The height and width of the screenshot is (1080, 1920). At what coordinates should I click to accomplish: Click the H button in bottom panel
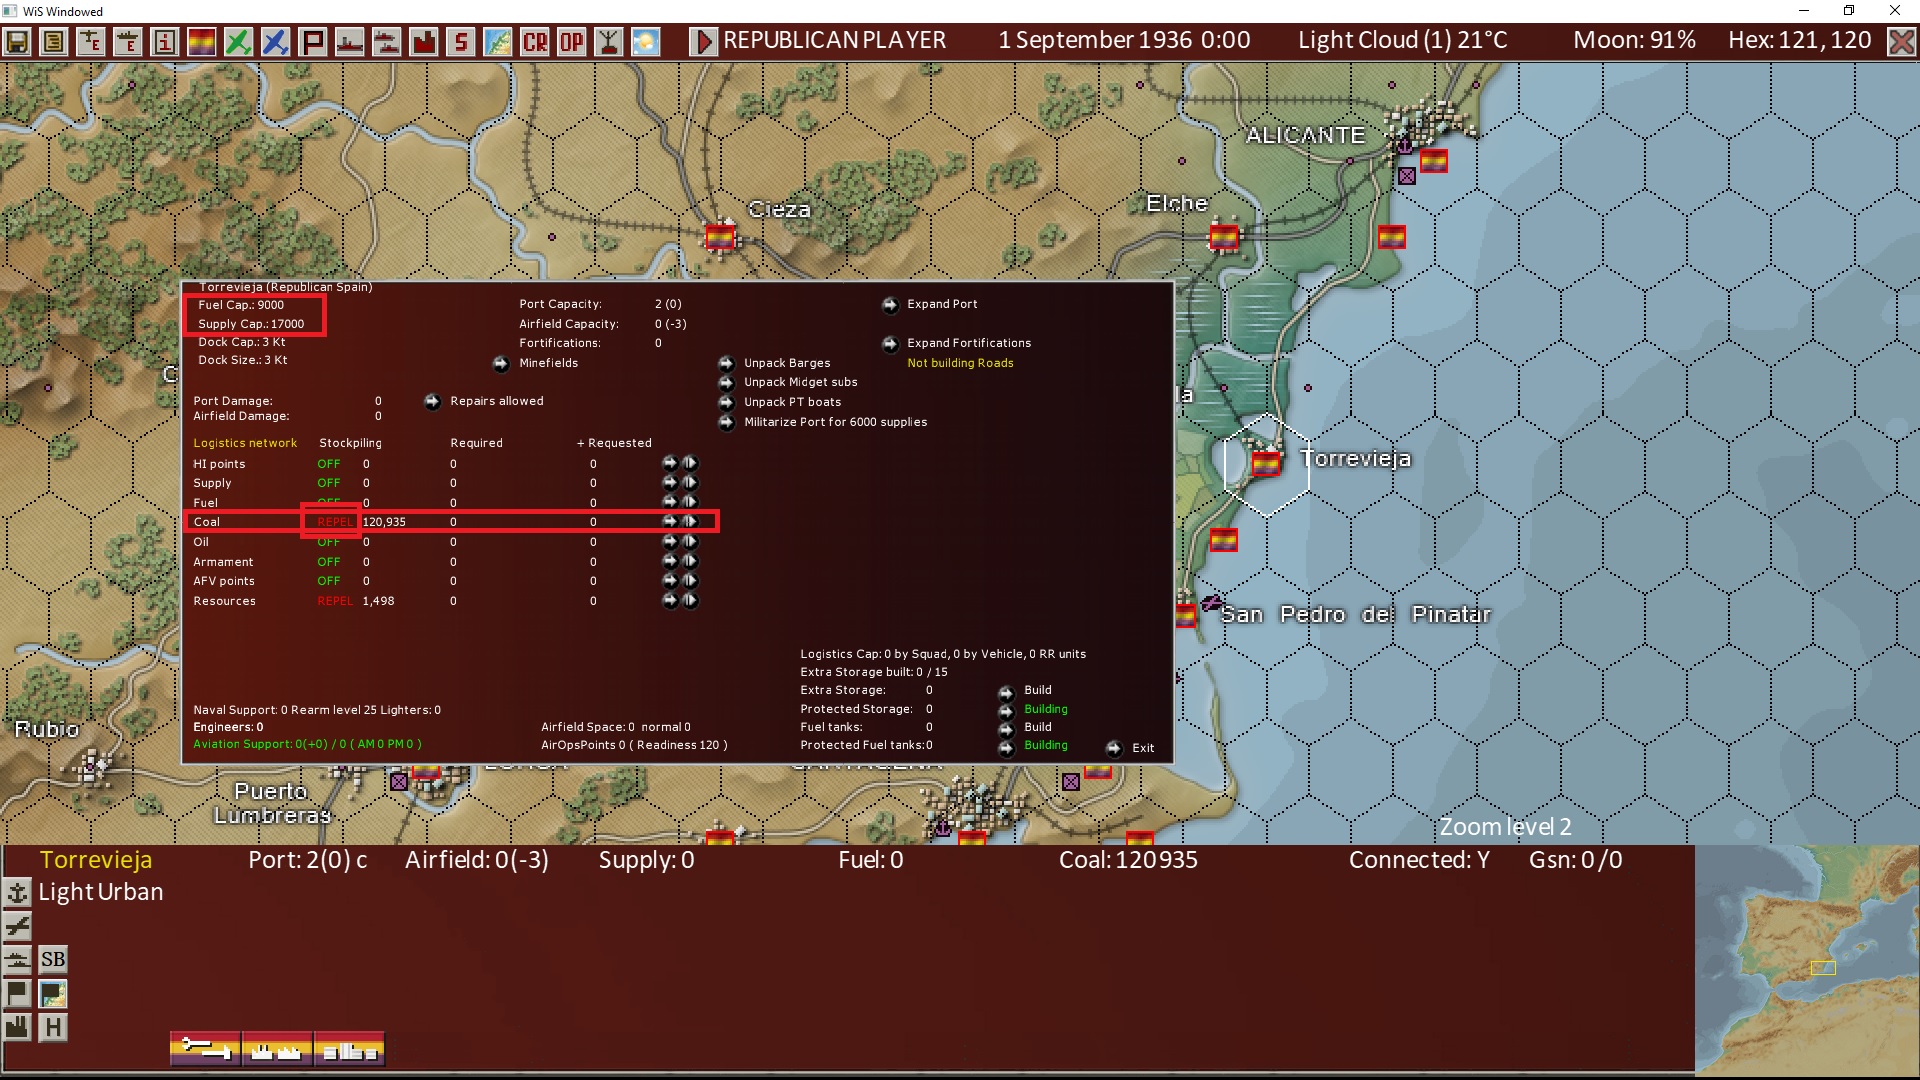pyautogui.click(x=53, y=1027)
